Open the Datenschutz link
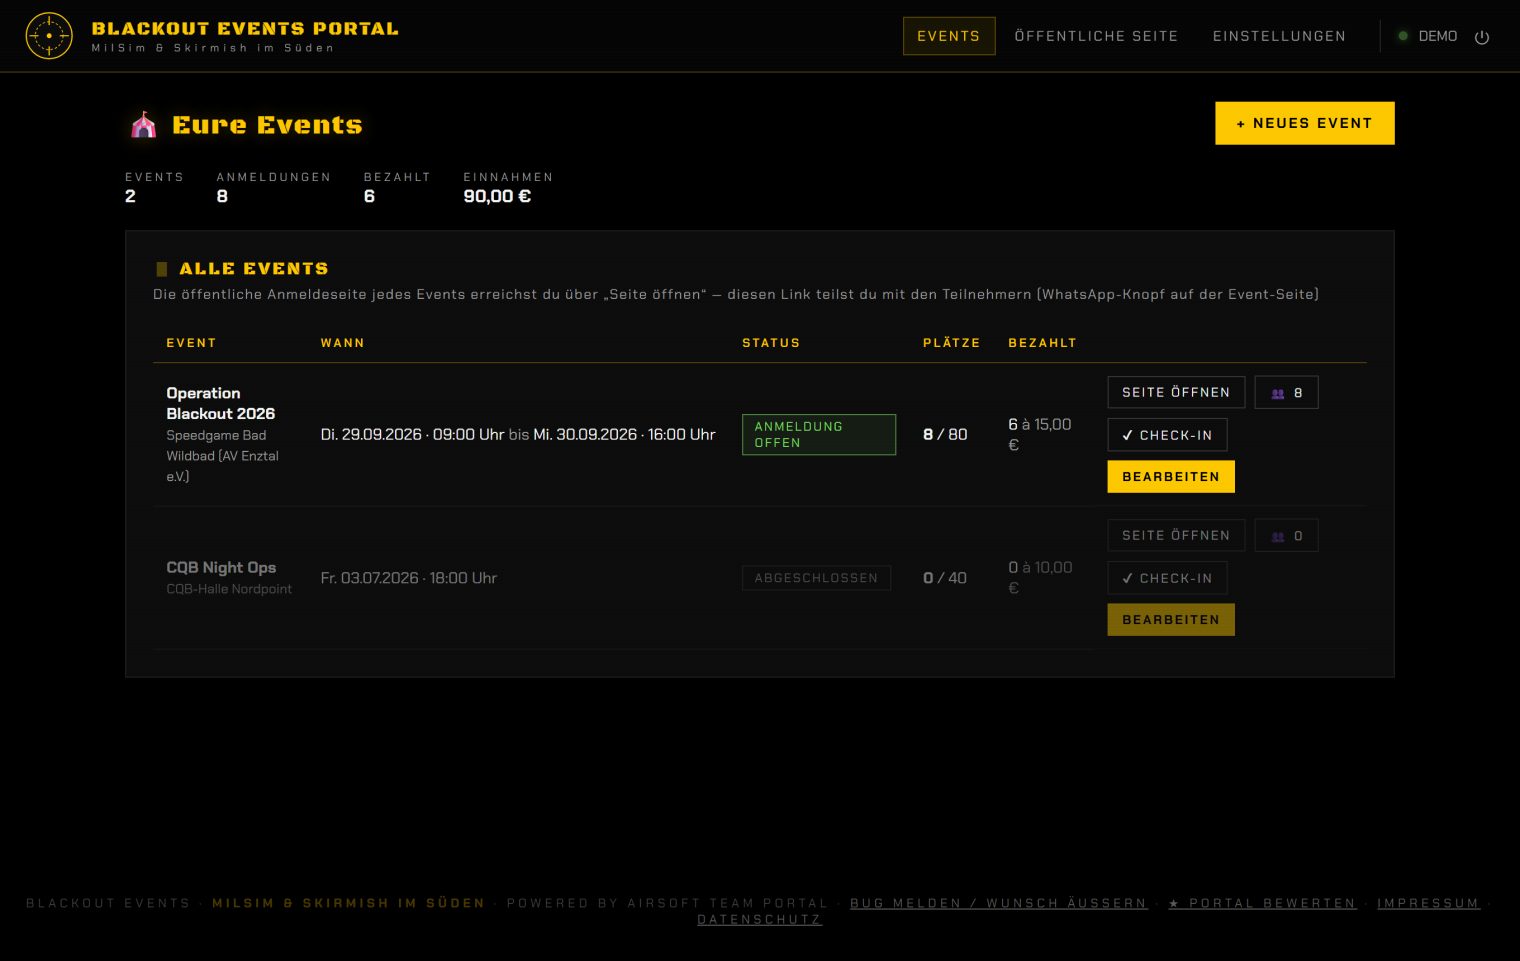Image resolution: width=1520 pixels, height=961 pixels. click(759, 920)
